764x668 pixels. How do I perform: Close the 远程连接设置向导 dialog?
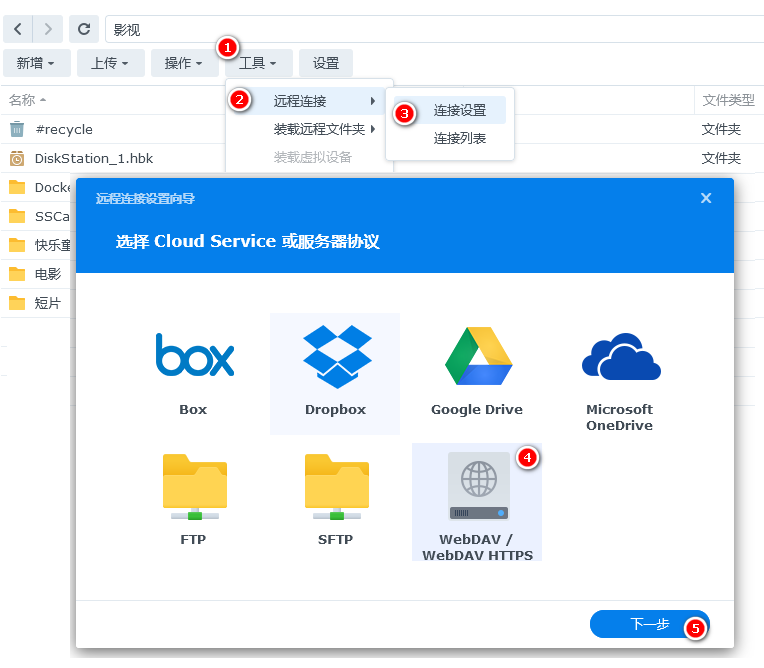click(x=706, y=198)
